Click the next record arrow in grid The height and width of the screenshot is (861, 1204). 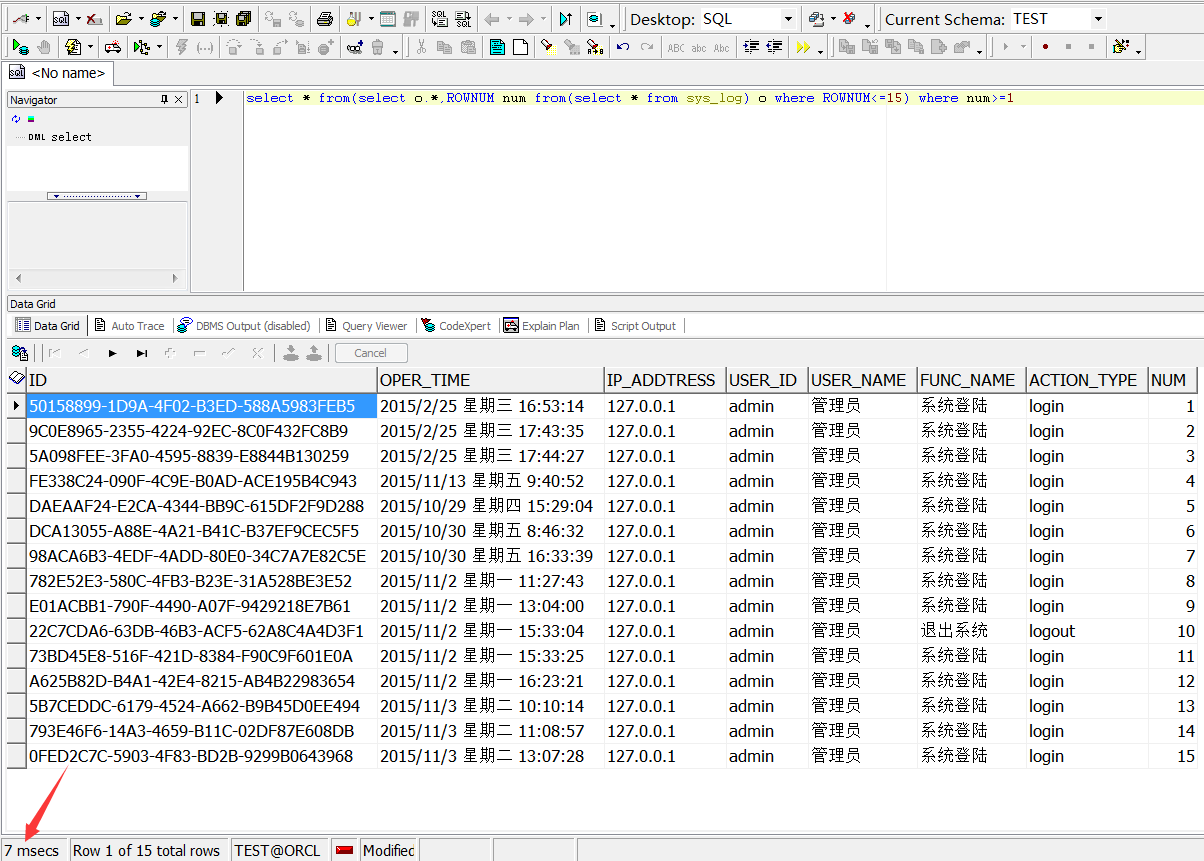click(x=112, y=353)
